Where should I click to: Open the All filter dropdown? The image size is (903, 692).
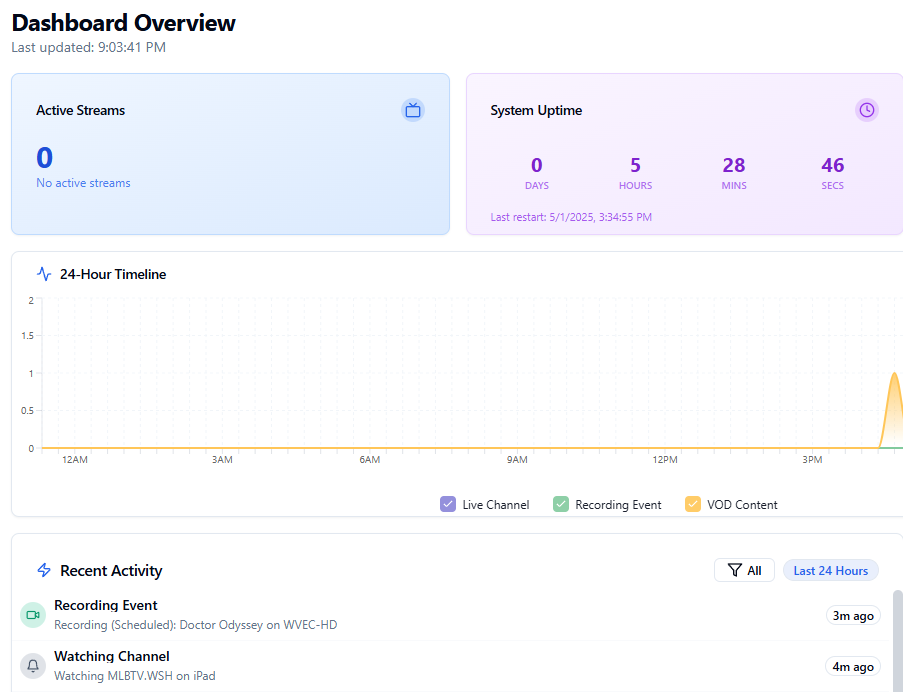(744, 570)
